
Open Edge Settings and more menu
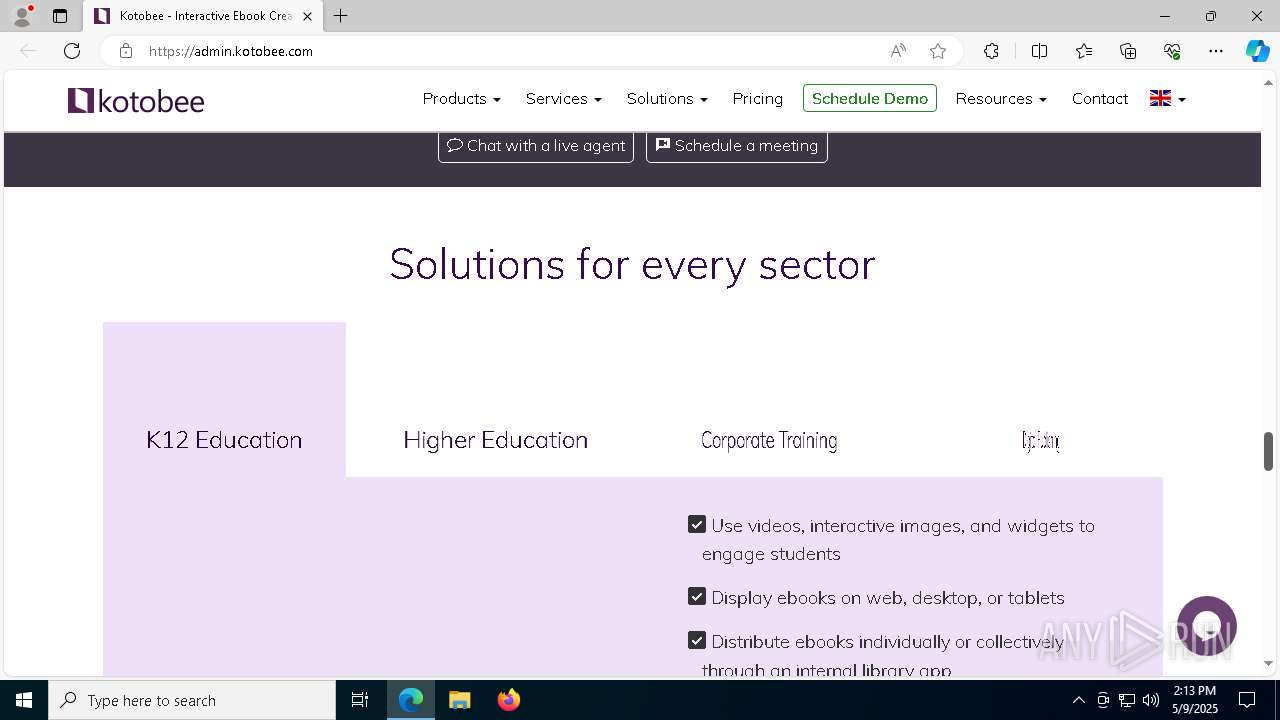(1216, 51)
